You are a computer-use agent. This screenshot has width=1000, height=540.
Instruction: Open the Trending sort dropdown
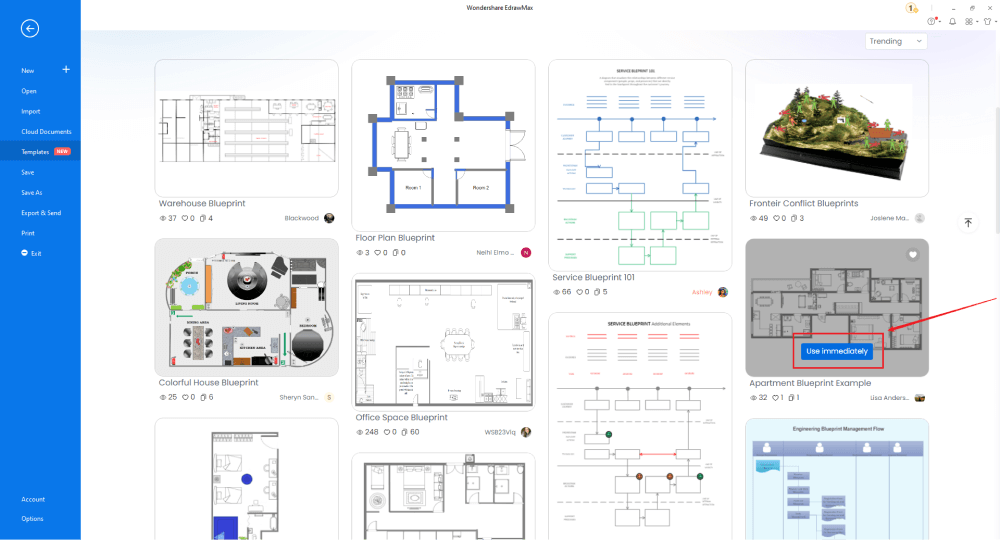(x=895, y=41)
